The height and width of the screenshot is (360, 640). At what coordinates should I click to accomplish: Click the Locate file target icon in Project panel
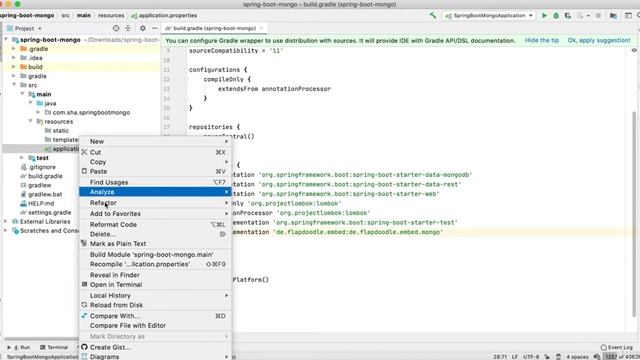[116, 28]
